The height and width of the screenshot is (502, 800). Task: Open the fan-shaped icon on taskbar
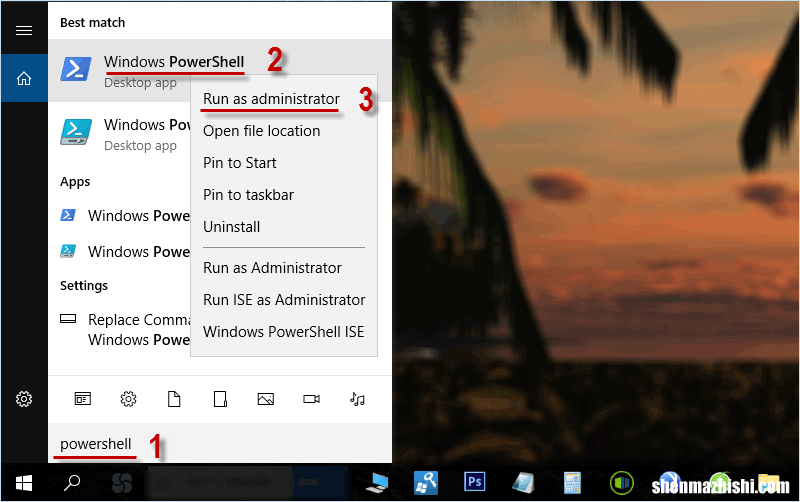121,483
